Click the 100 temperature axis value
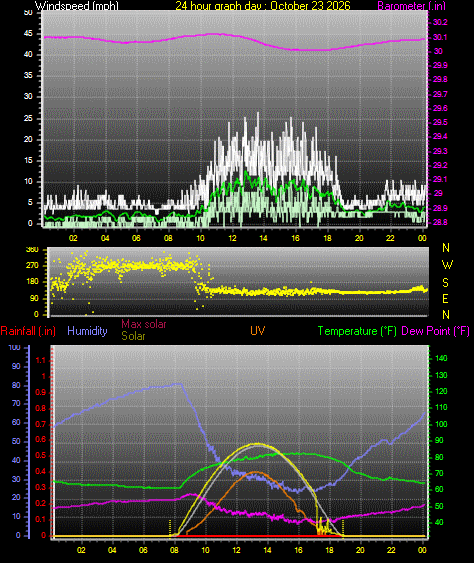The width and height of the screenshot is (474, 563). (441, 424)
